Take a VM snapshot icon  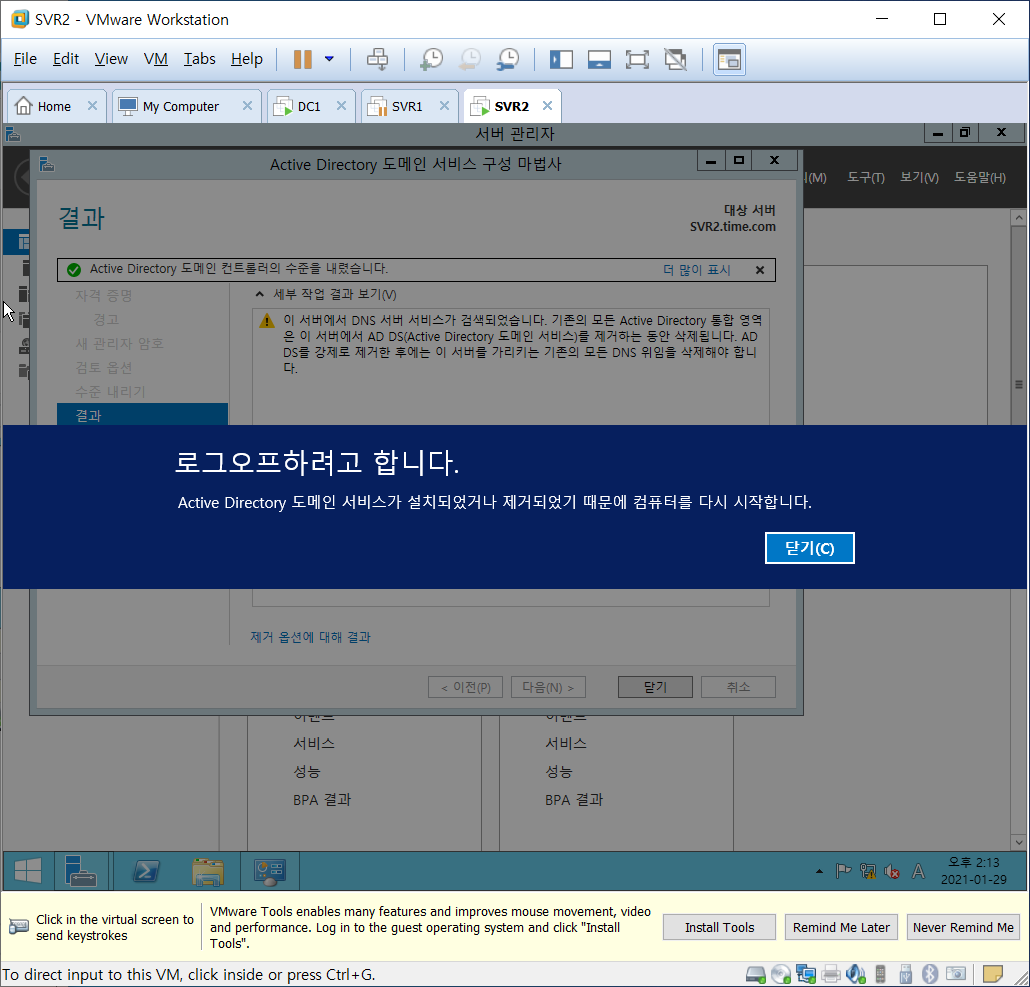pos(431,59)
